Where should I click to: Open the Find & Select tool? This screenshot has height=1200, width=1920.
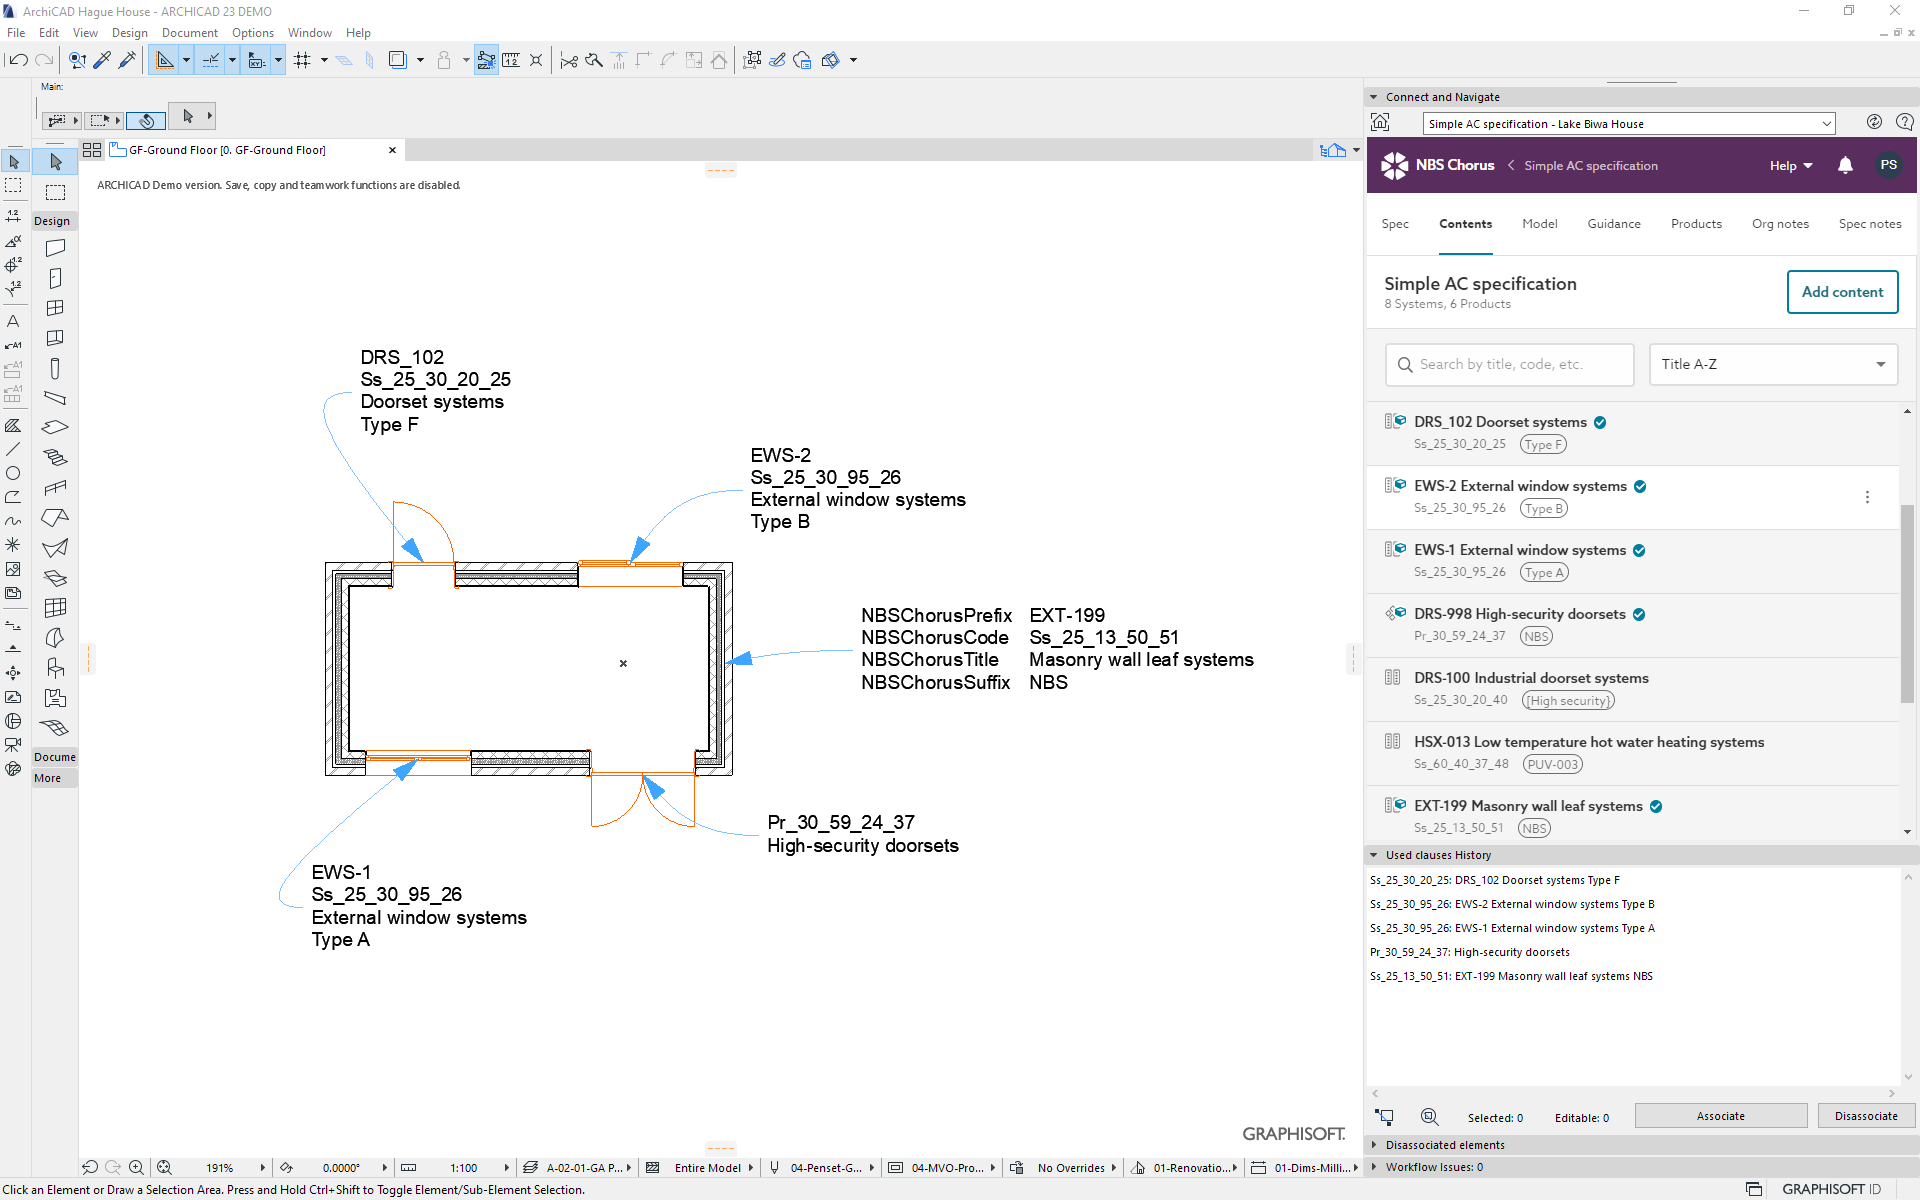77,59
